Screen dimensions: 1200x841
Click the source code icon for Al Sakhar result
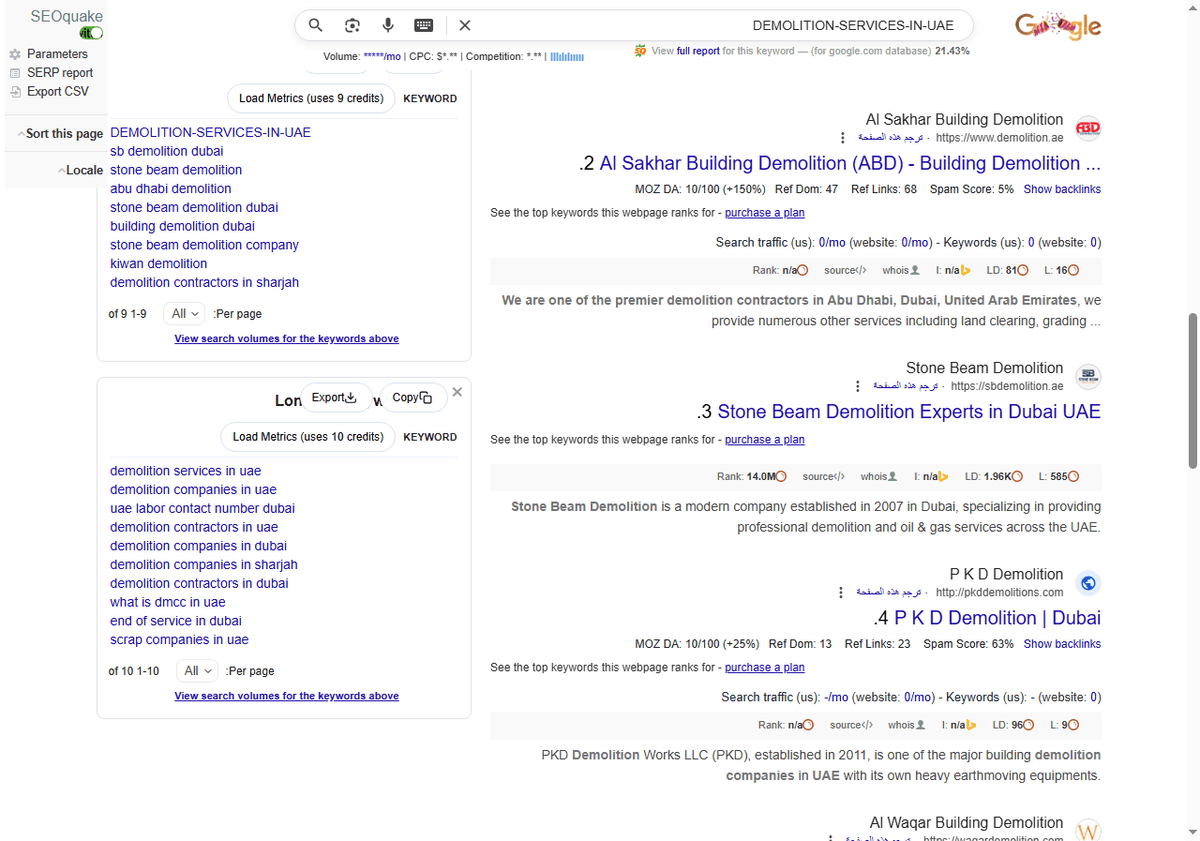pyautogui.click(x=846, y=270)
